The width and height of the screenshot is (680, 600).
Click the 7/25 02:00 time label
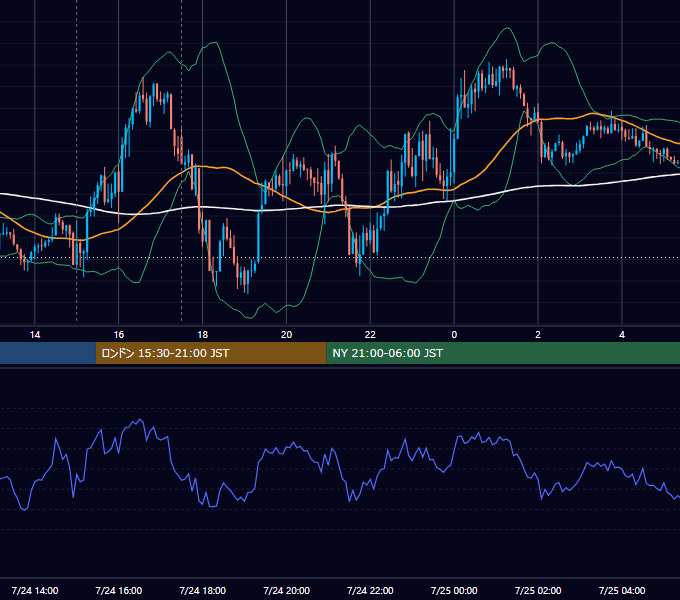pos(538,590)
